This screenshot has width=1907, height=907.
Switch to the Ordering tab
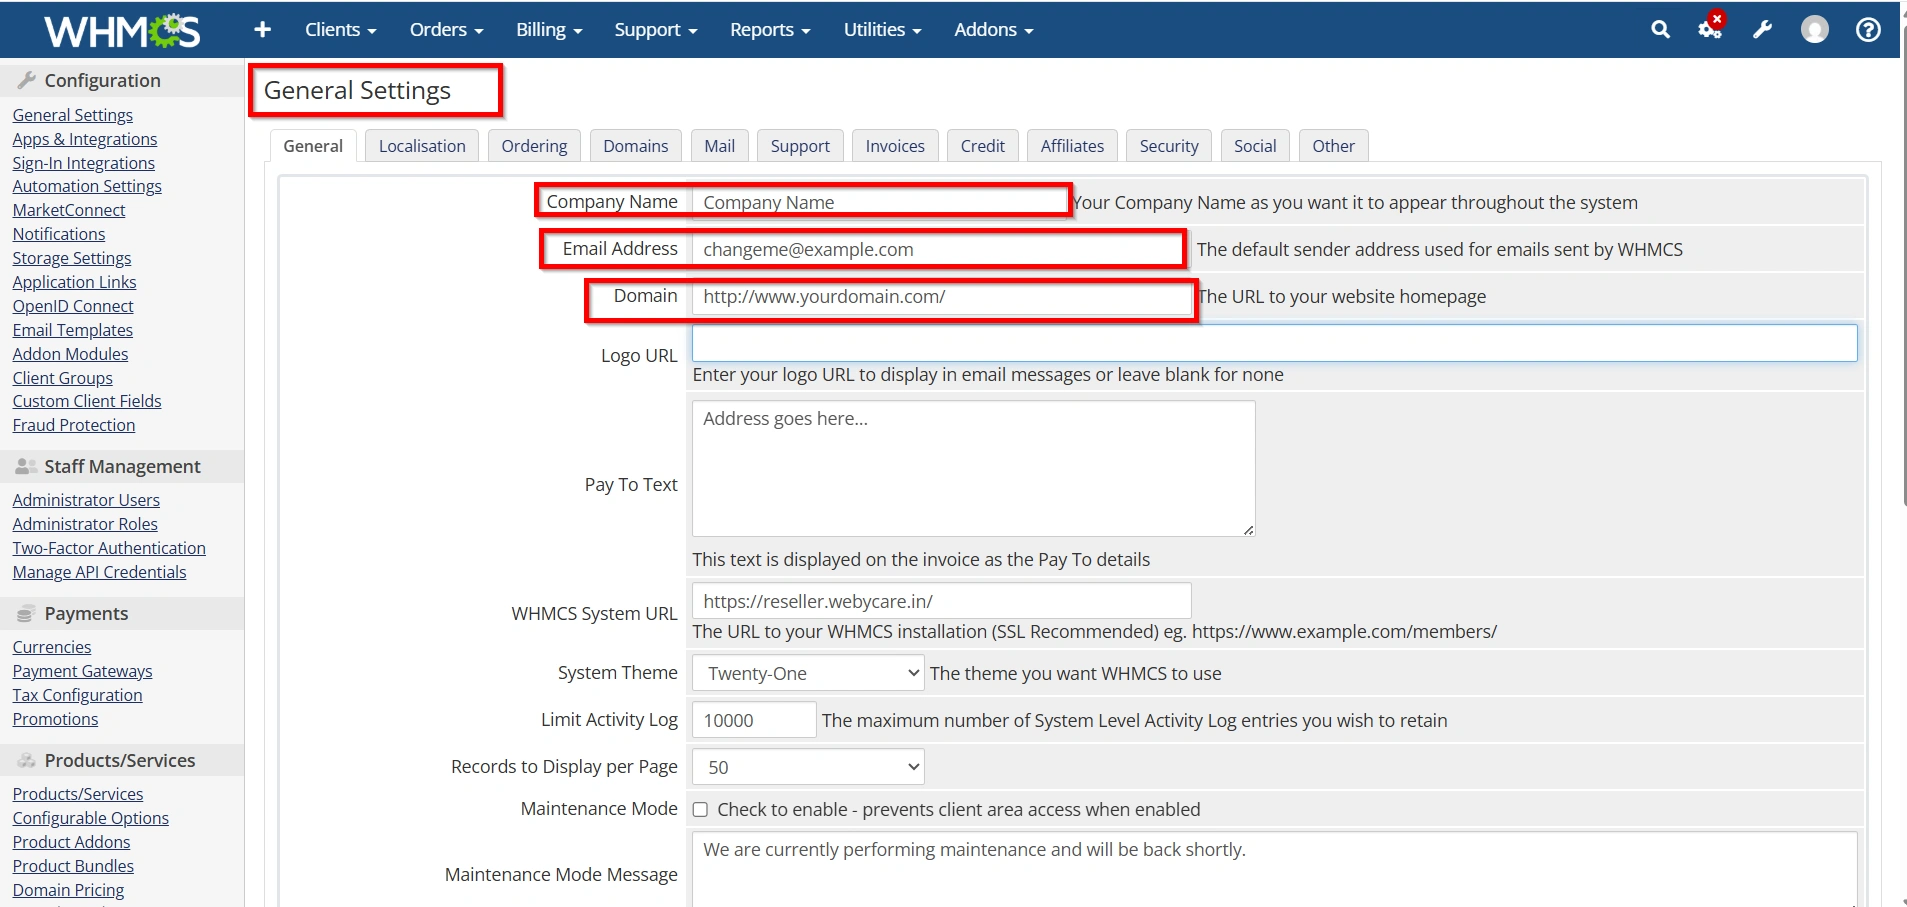pos(534,146)
